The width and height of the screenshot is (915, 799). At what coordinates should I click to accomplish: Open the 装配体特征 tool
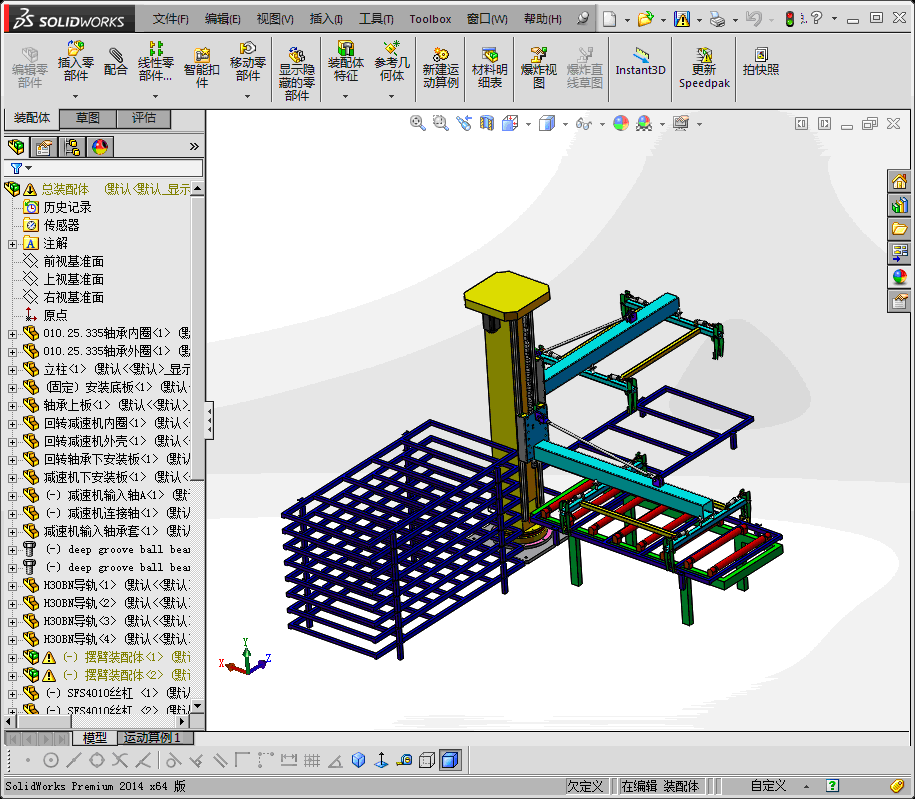(x=345, y=61)
